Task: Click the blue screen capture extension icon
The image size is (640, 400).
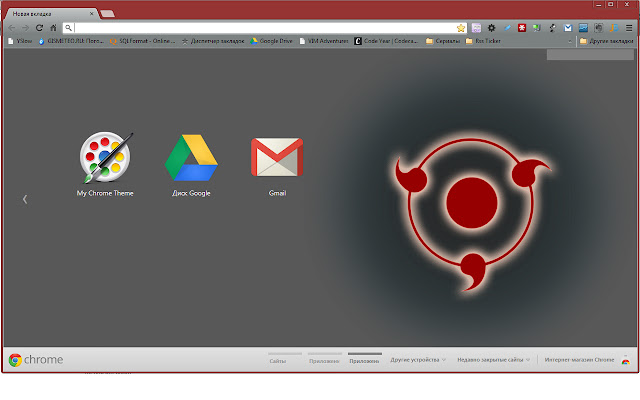Action: (583, 28)
